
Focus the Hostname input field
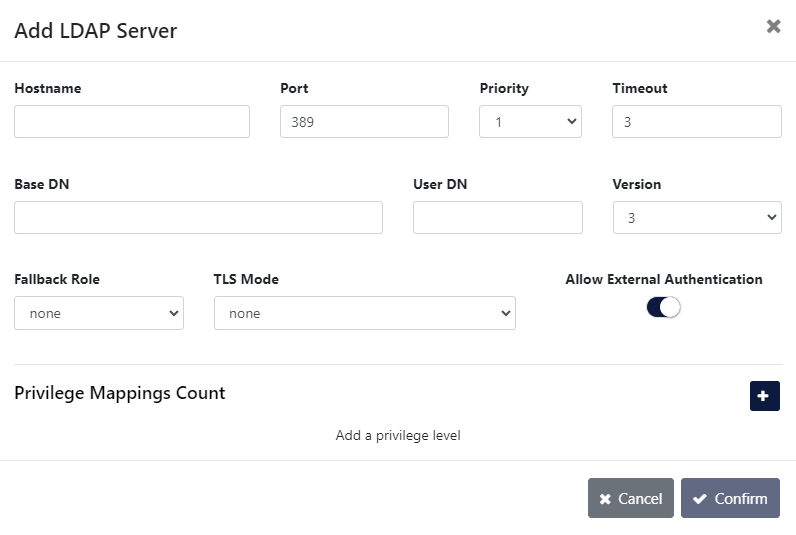pyautogui.click(x=132, y=122)
